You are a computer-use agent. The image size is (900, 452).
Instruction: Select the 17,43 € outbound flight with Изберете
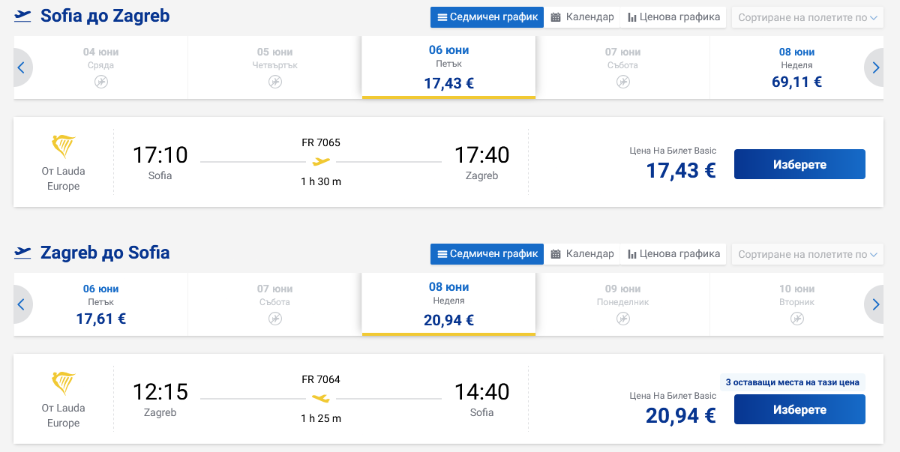(x=800, y=164)
